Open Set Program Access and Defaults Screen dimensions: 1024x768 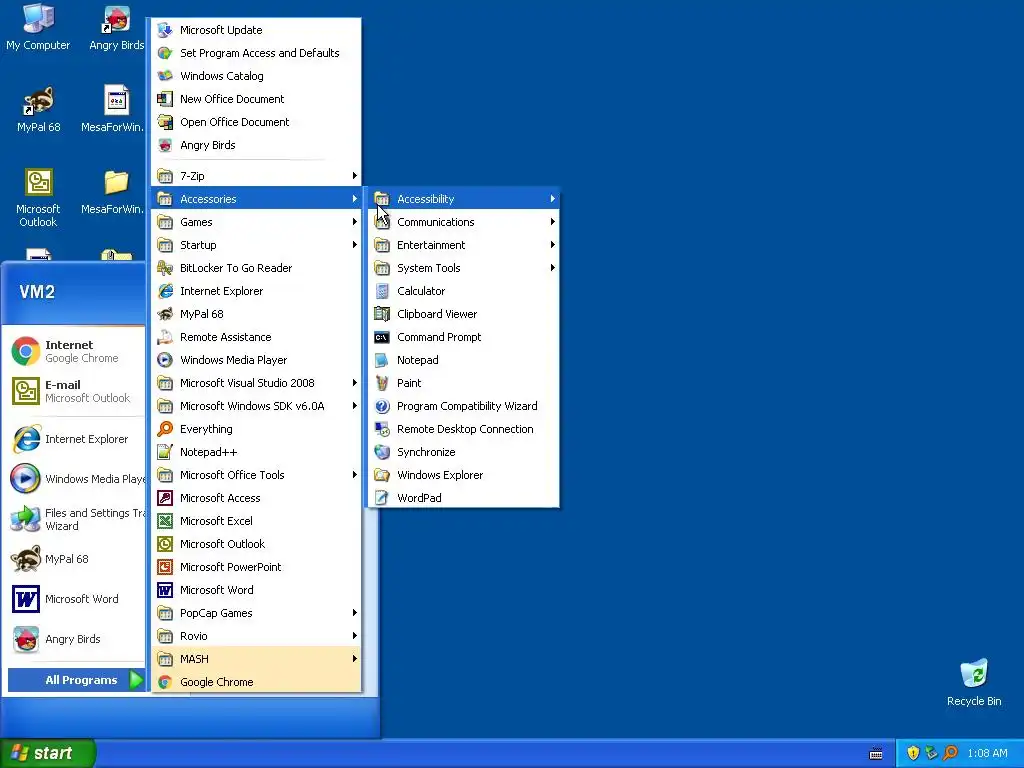(256, 53)
